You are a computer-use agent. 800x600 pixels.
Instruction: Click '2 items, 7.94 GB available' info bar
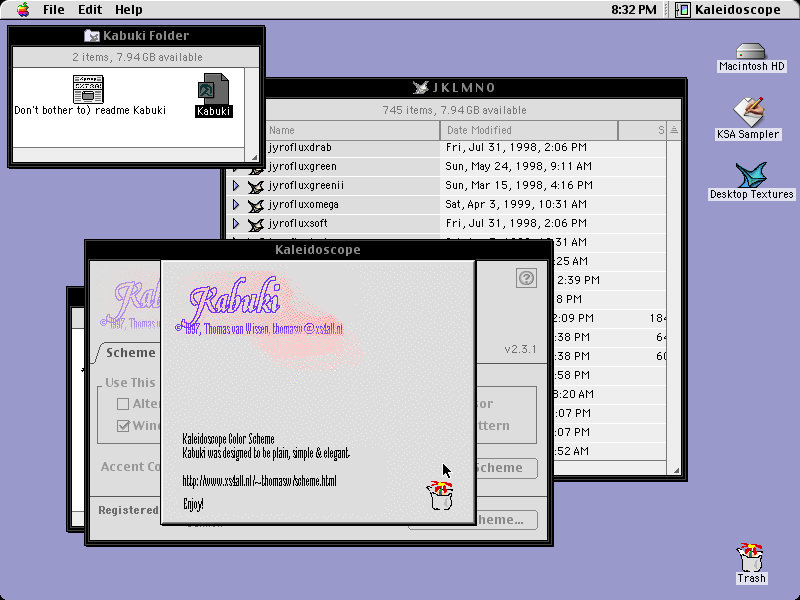[137, 57]
